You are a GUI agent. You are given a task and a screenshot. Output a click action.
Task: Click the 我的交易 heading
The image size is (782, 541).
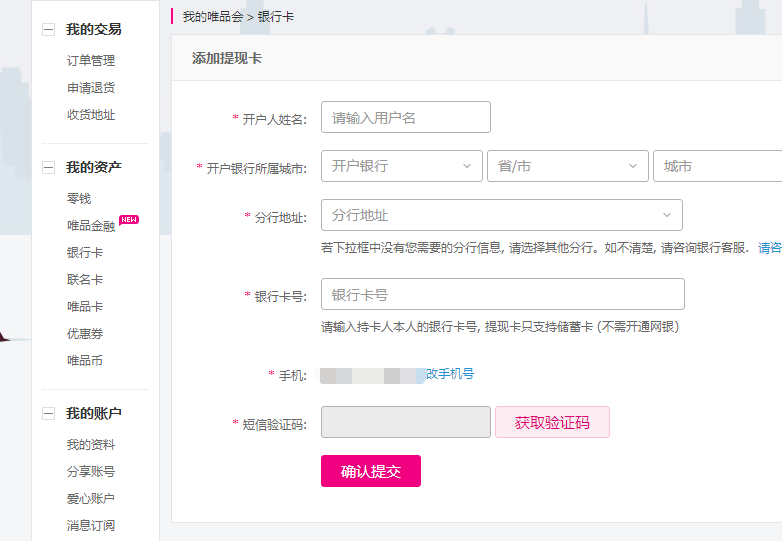94,29
